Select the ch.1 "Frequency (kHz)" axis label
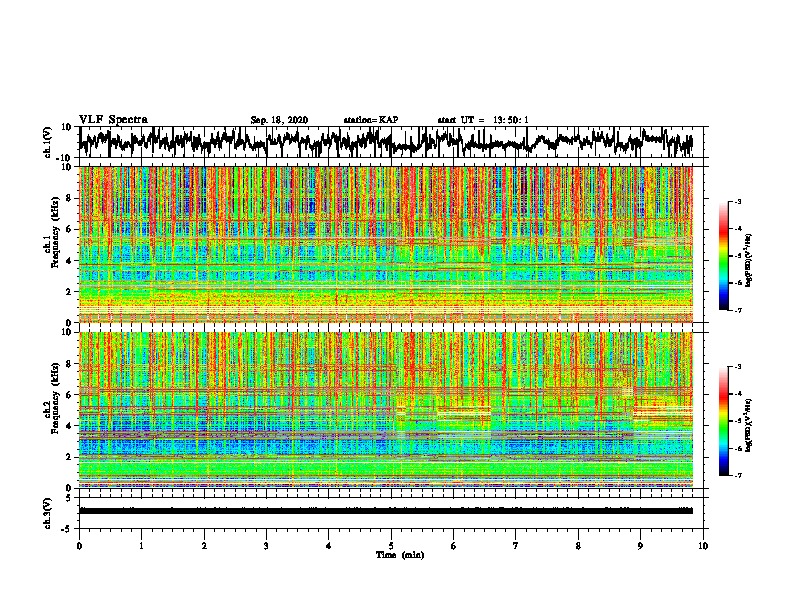 56,232
